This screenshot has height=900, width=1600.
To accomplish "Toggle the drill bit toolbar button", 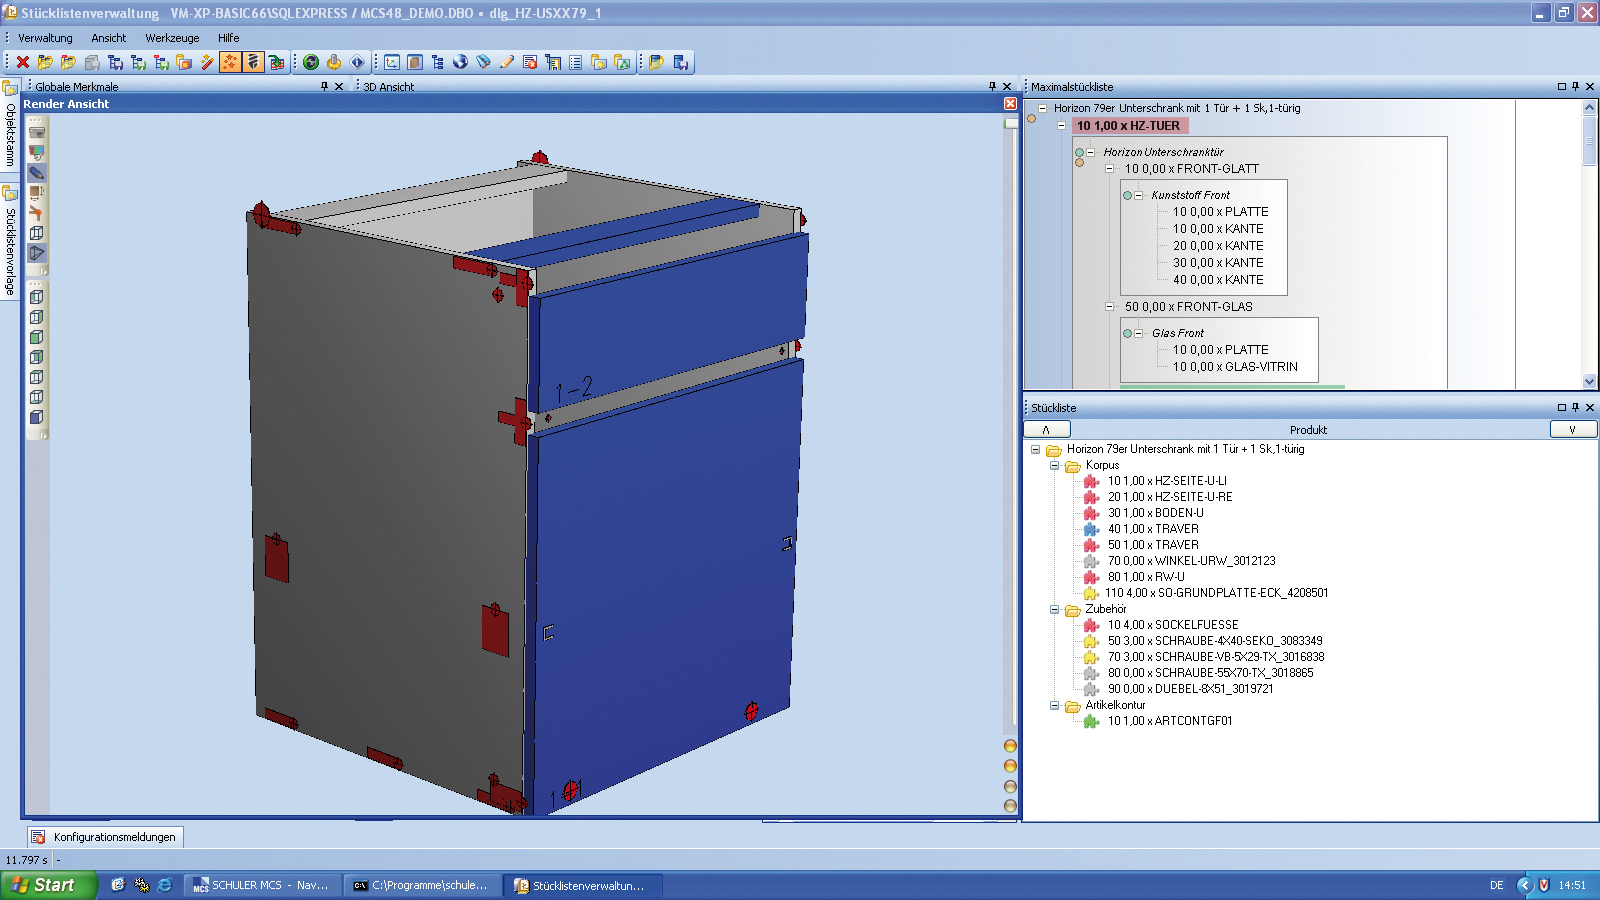I will [x=253, y=62].
